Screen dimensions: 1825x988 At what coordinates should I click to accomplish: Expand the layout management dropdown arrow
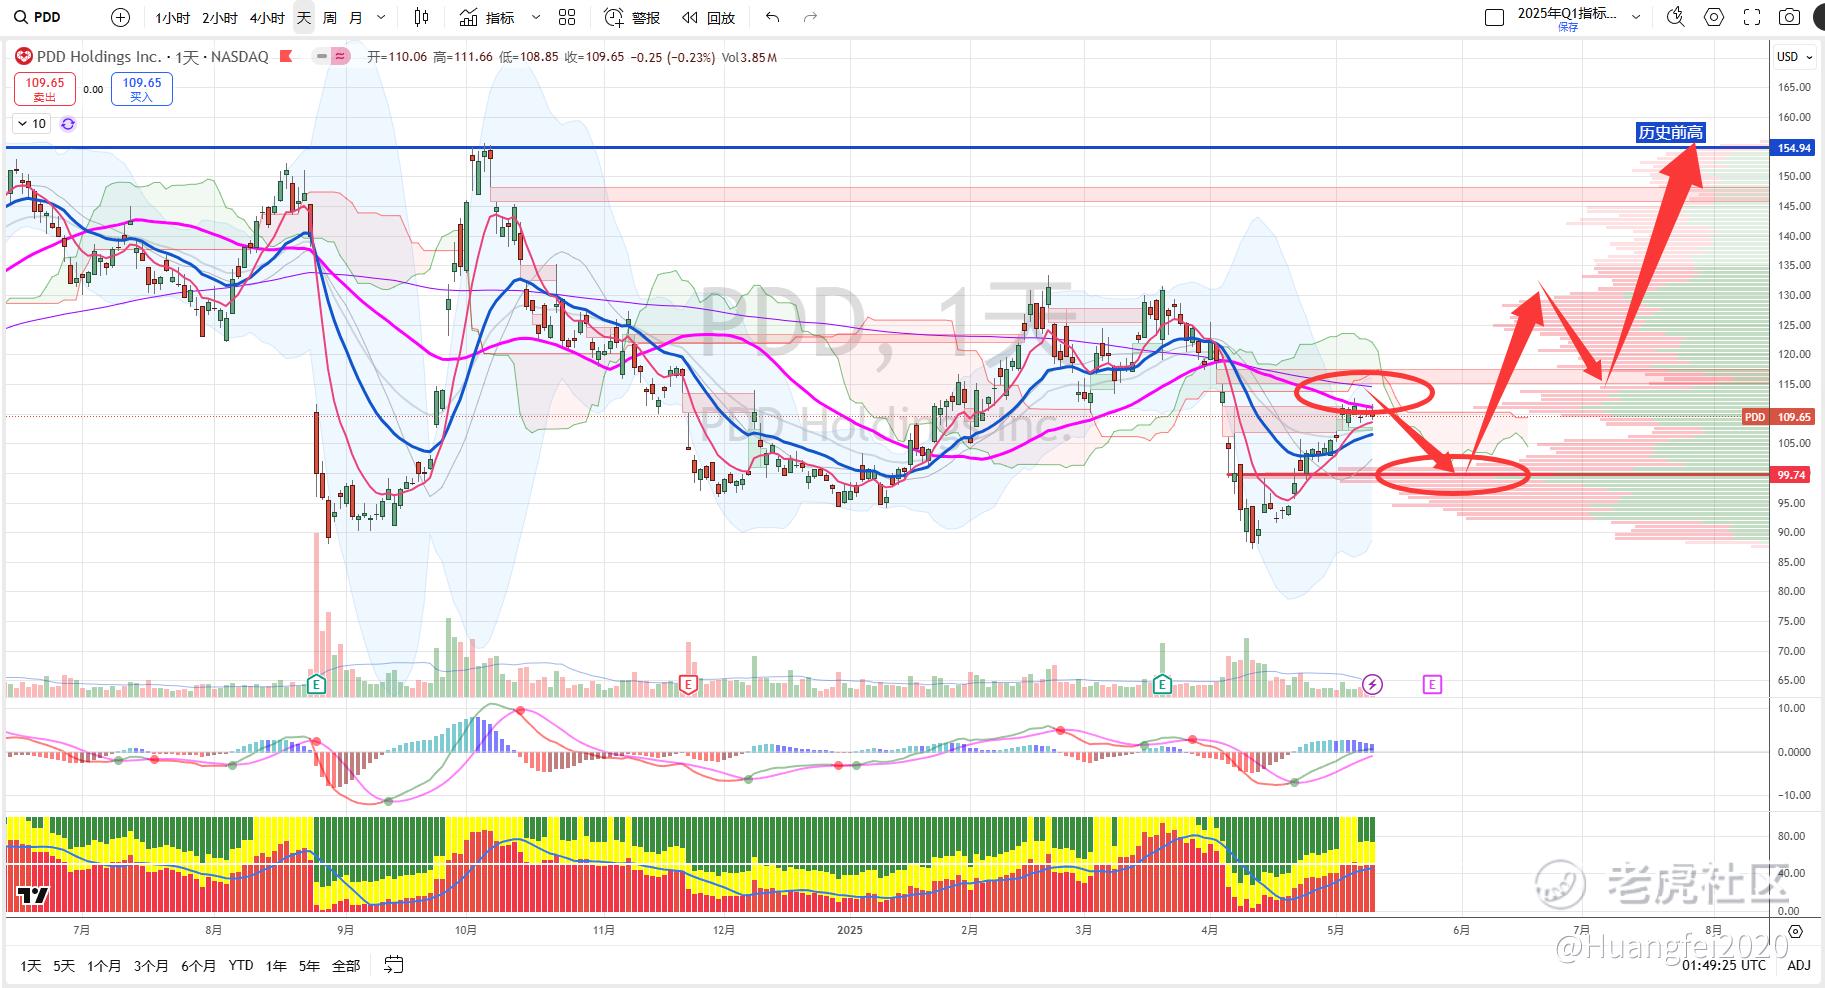(x=1637, y=17)
